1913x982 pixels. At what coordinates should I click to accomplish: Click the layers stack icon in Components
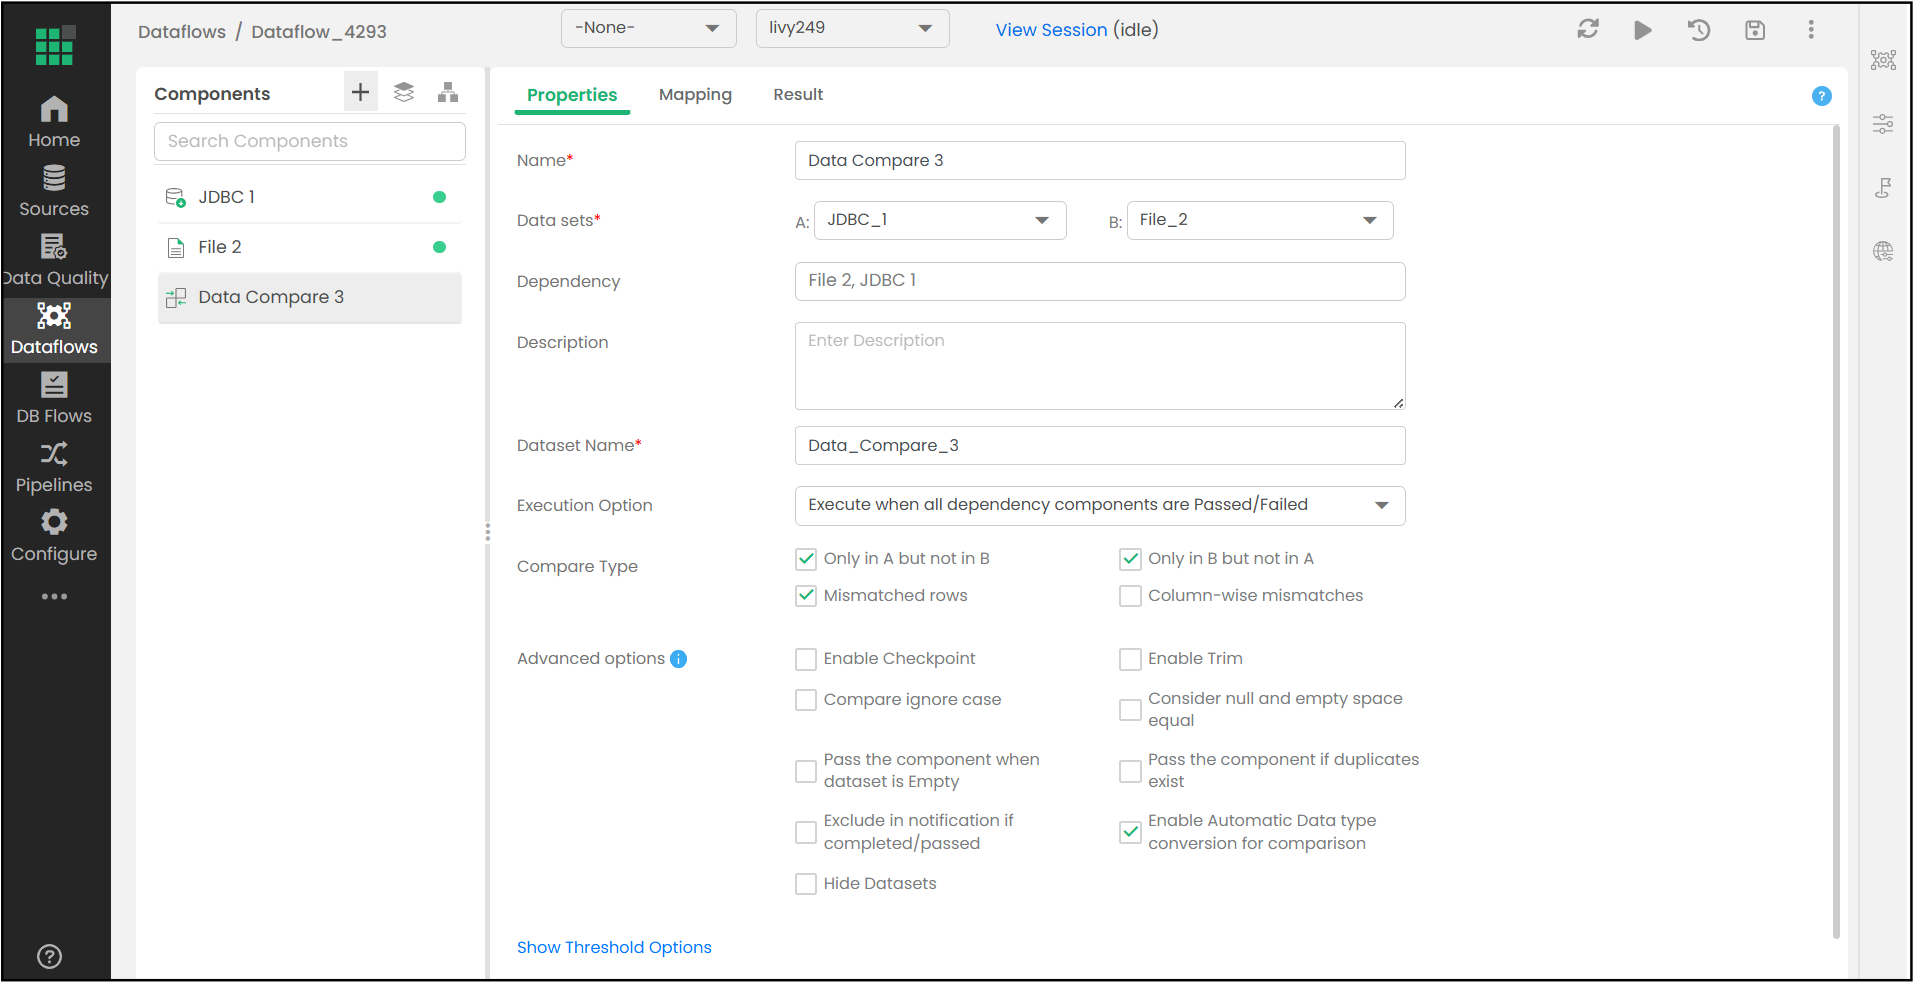click(x=404, y=93)
